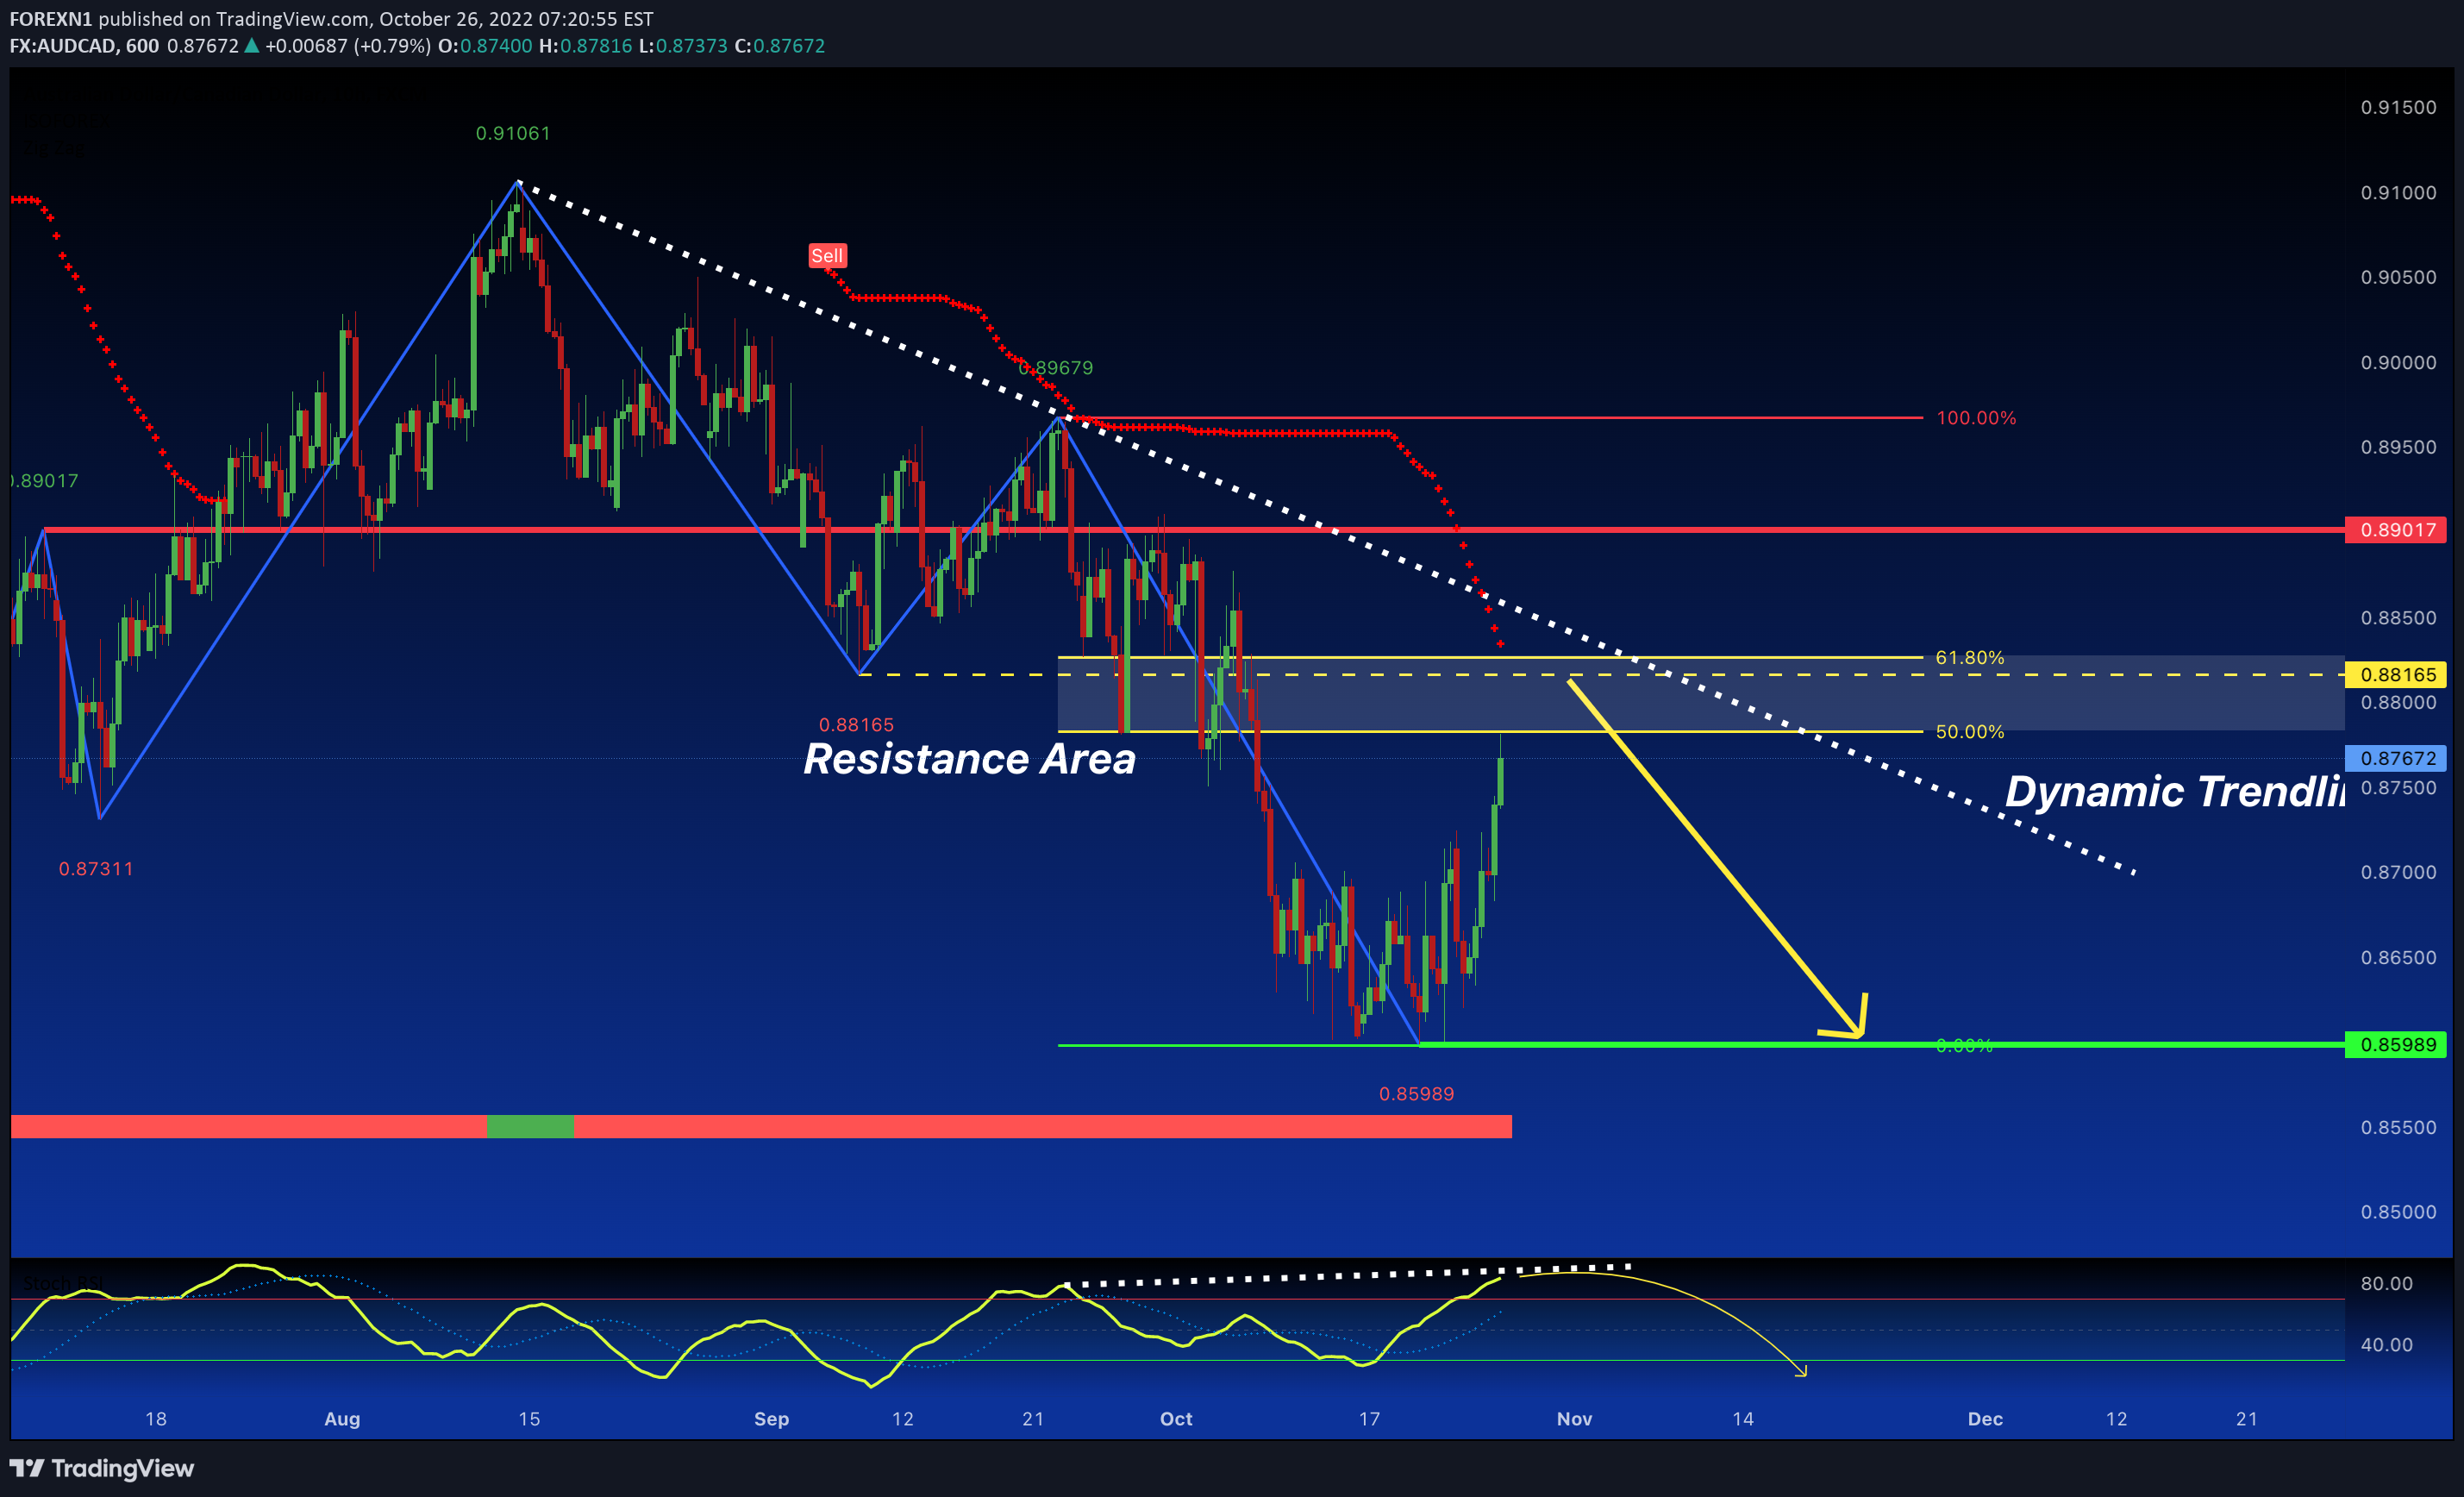2464x1497 pixels.
Task: Click the 0.87500 price scale value
Action: [2399, 788]
